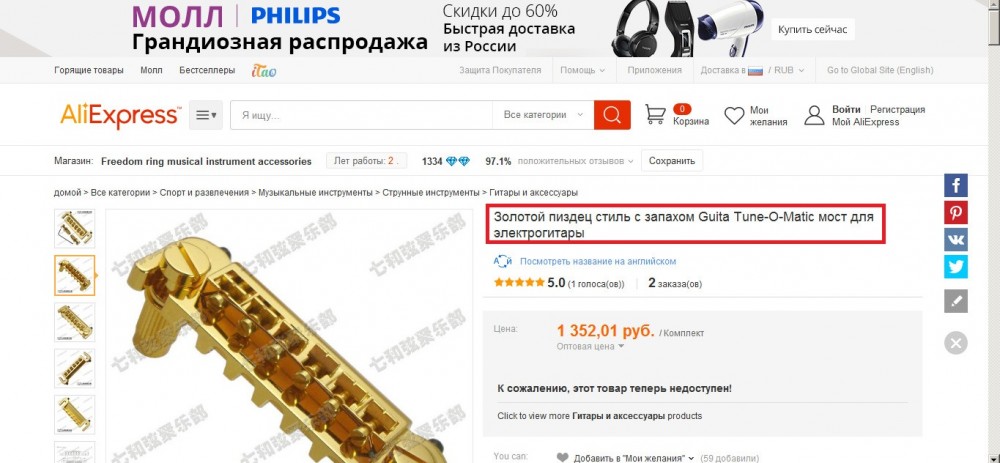This screenshot has width=1000, height=463.
Task: Click the user account profile icon
Action: click(814, 115)
